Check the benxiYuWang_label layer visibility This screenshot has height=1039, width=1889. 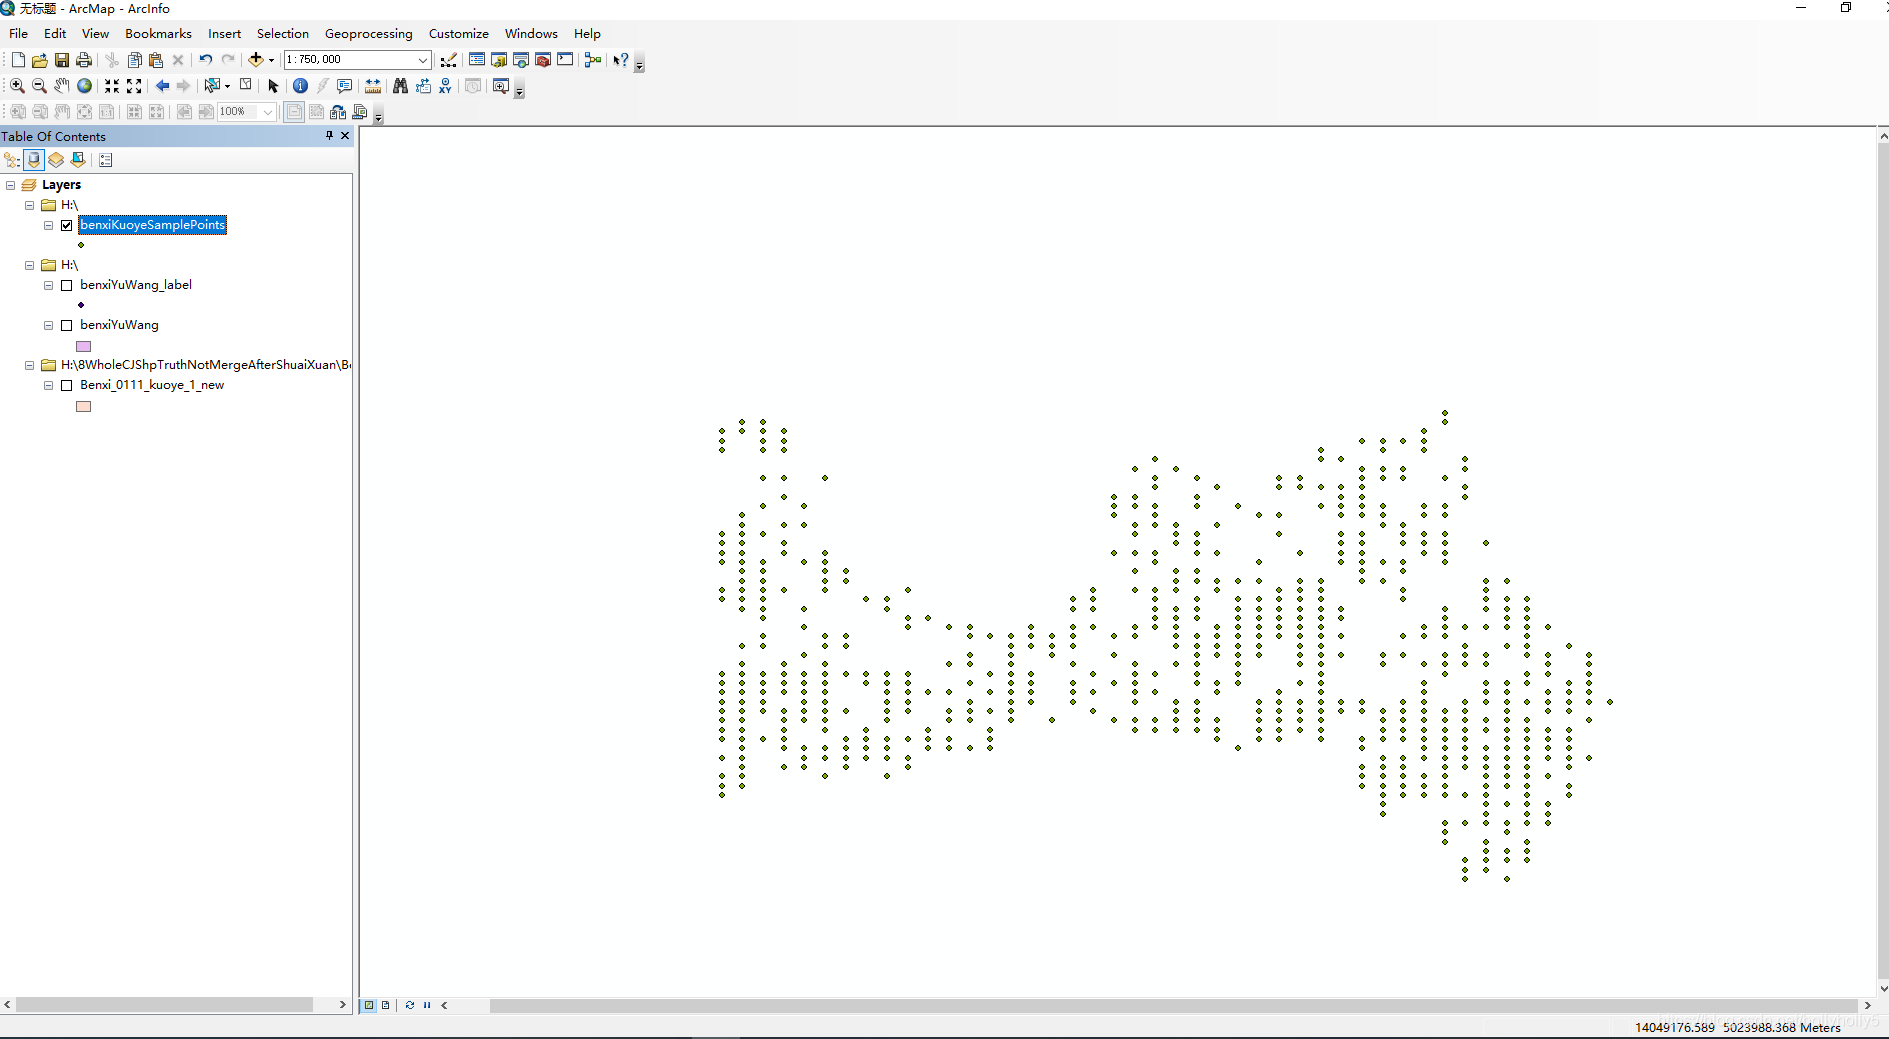67,285
